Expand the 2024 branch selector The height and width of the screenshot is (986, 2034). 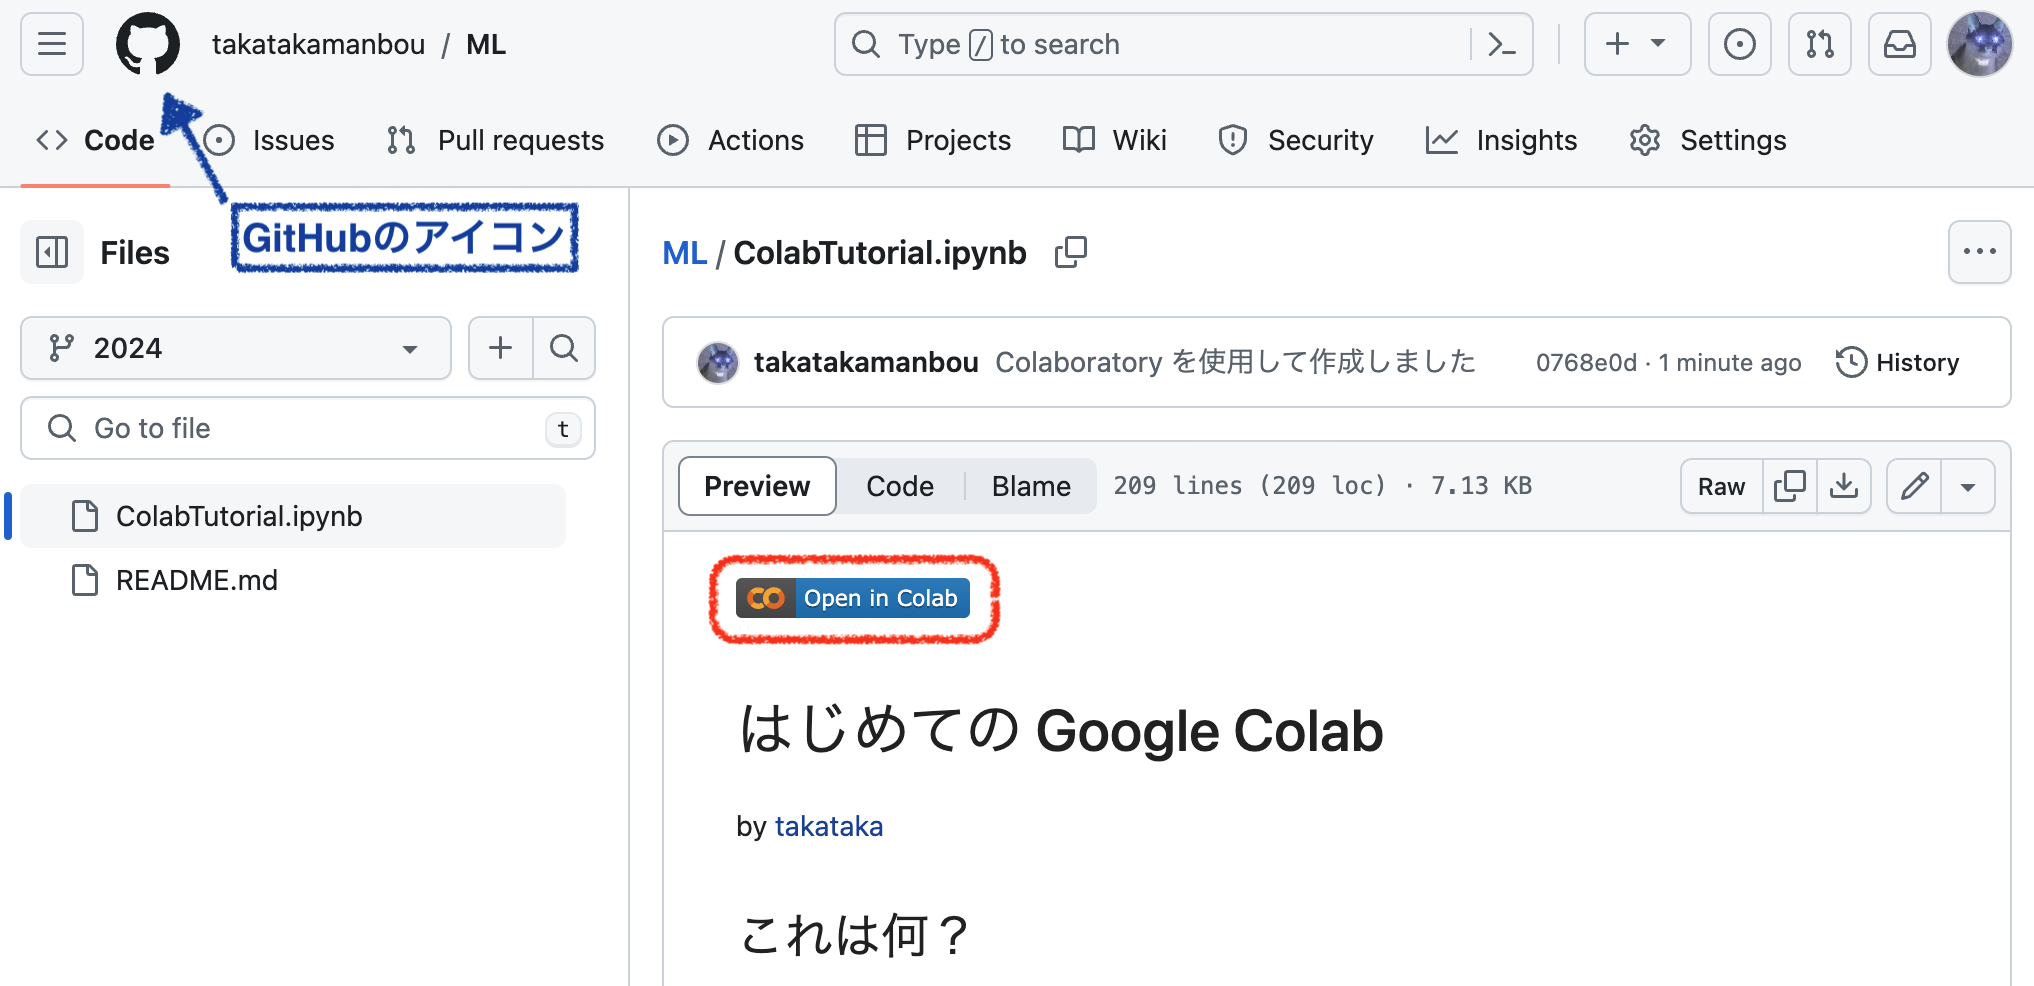pyautogui.click(x=236, y=348)
